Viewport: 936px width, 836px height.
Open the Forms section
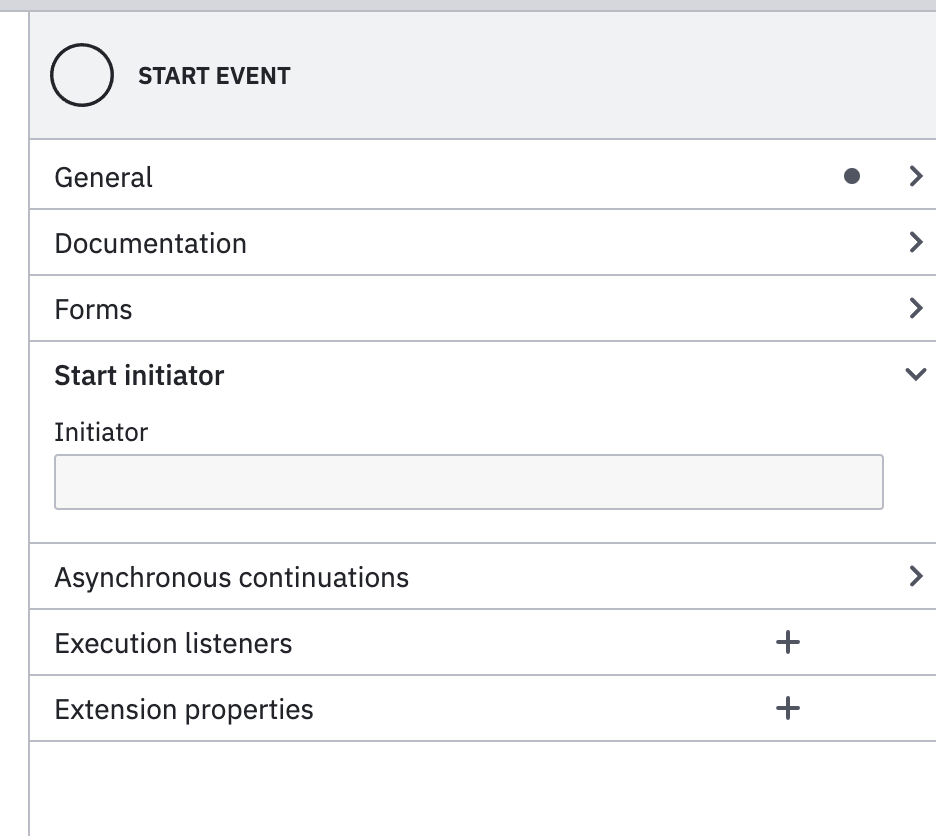[x=93, y=309]
